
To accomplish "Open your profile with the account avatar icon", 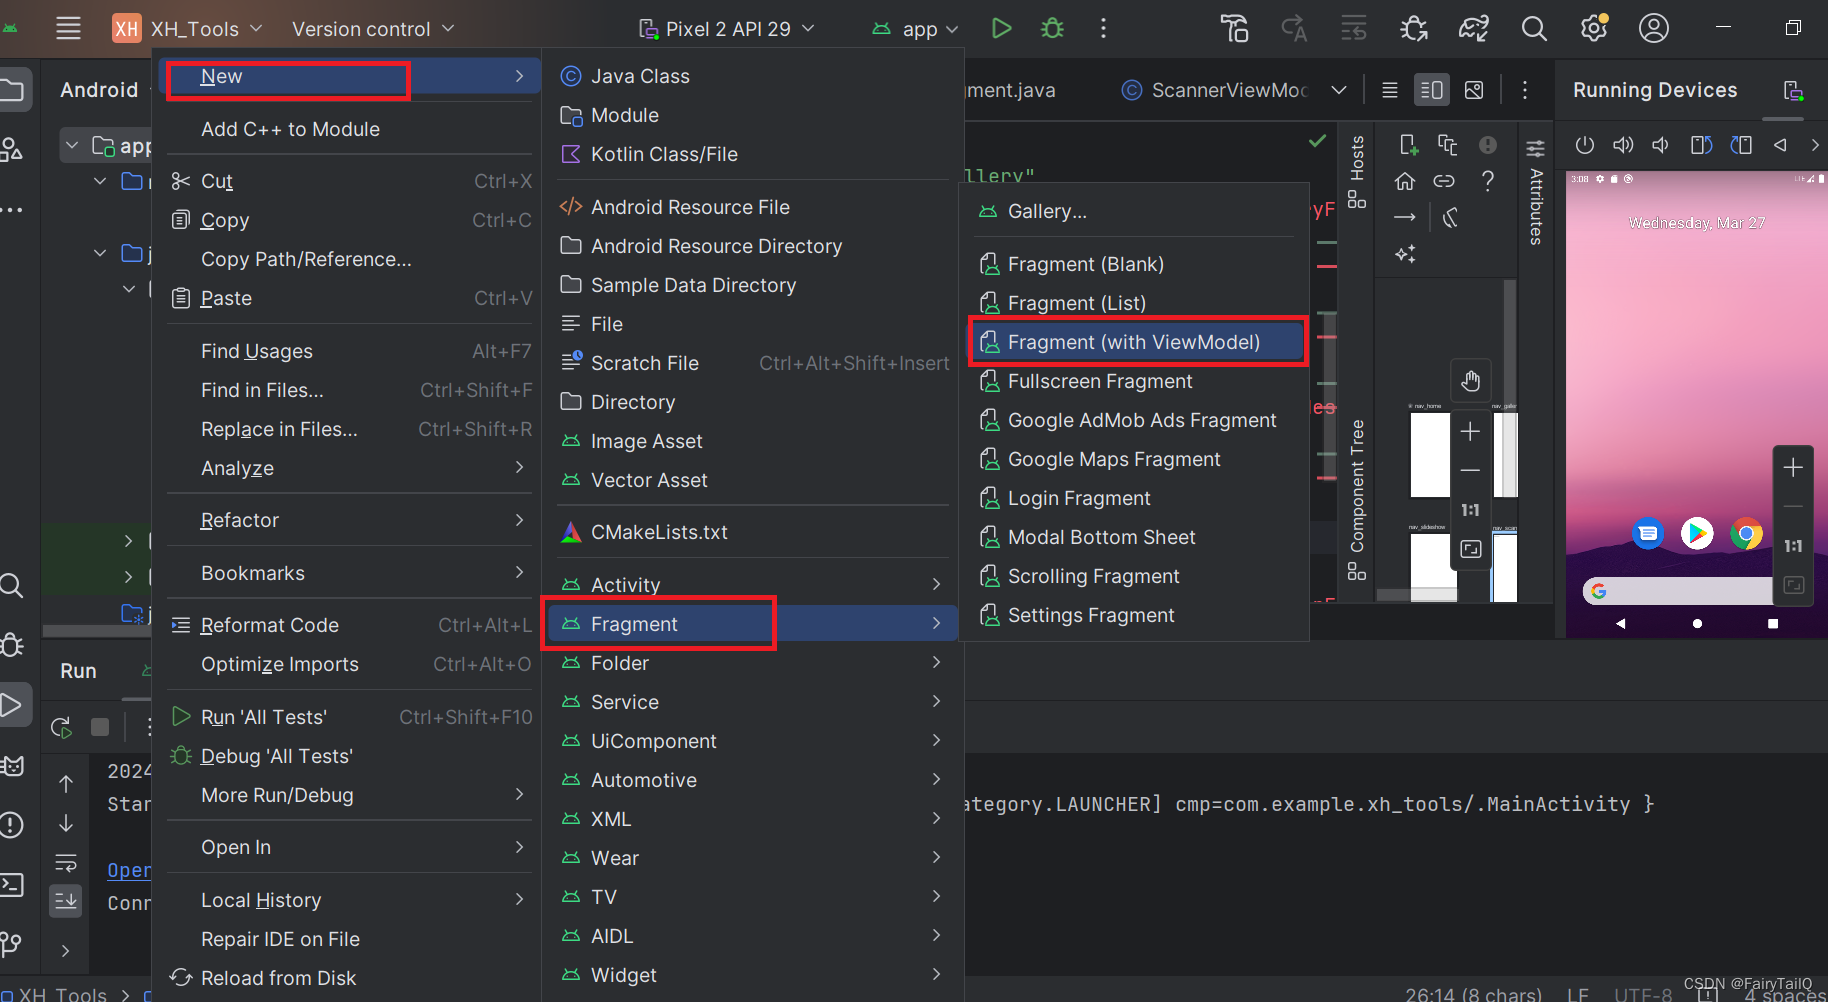I will tap(1653, 28).
